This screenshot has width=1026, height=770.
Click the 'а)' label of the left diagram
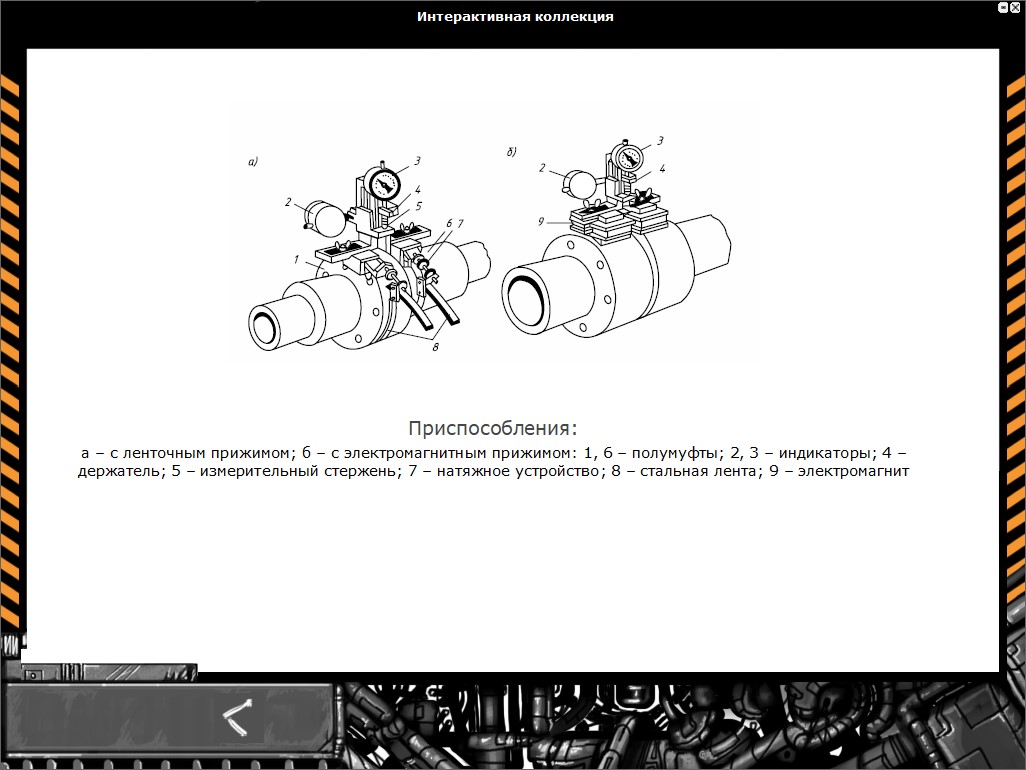(x=253, y=160)
